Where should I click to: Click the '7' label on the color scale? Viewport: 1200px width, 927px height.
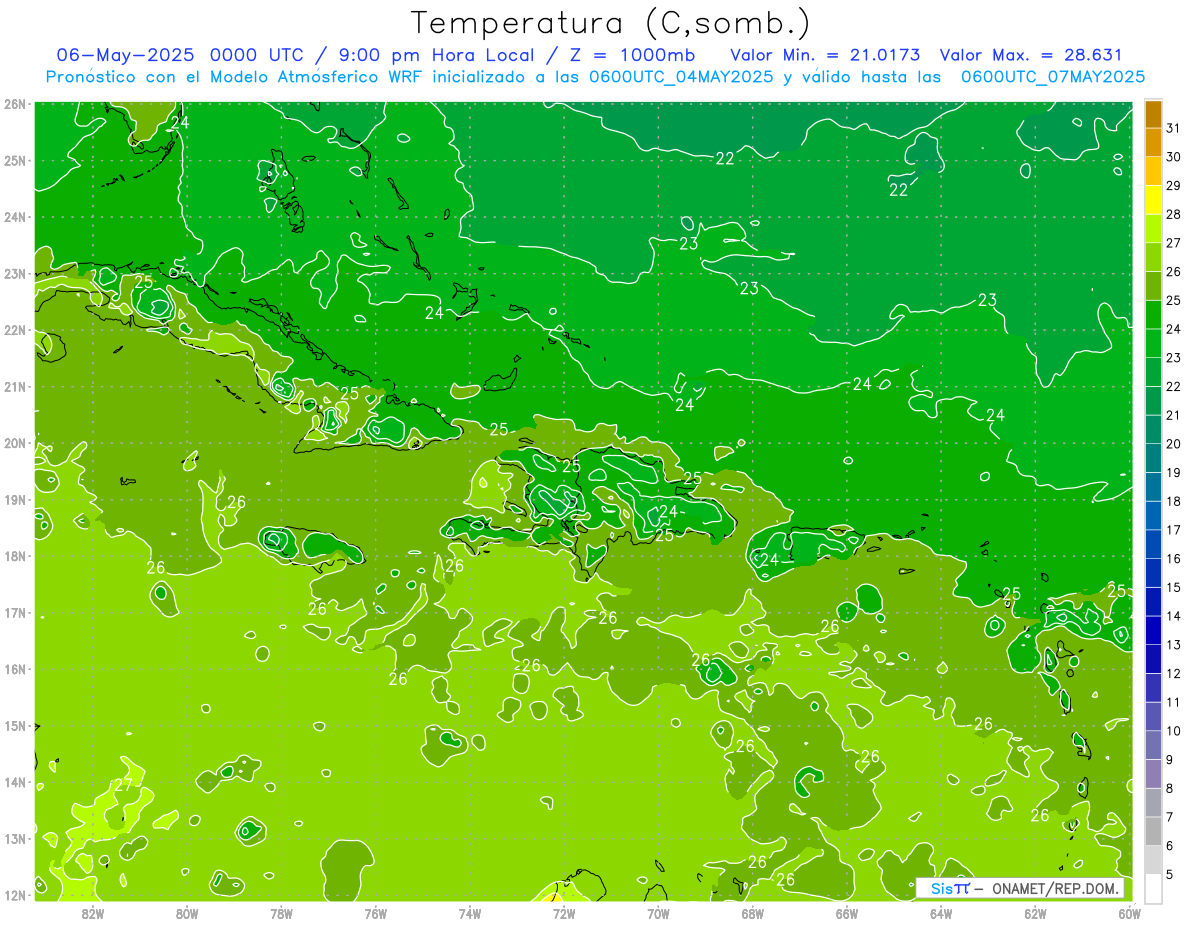coord(1170,817)
